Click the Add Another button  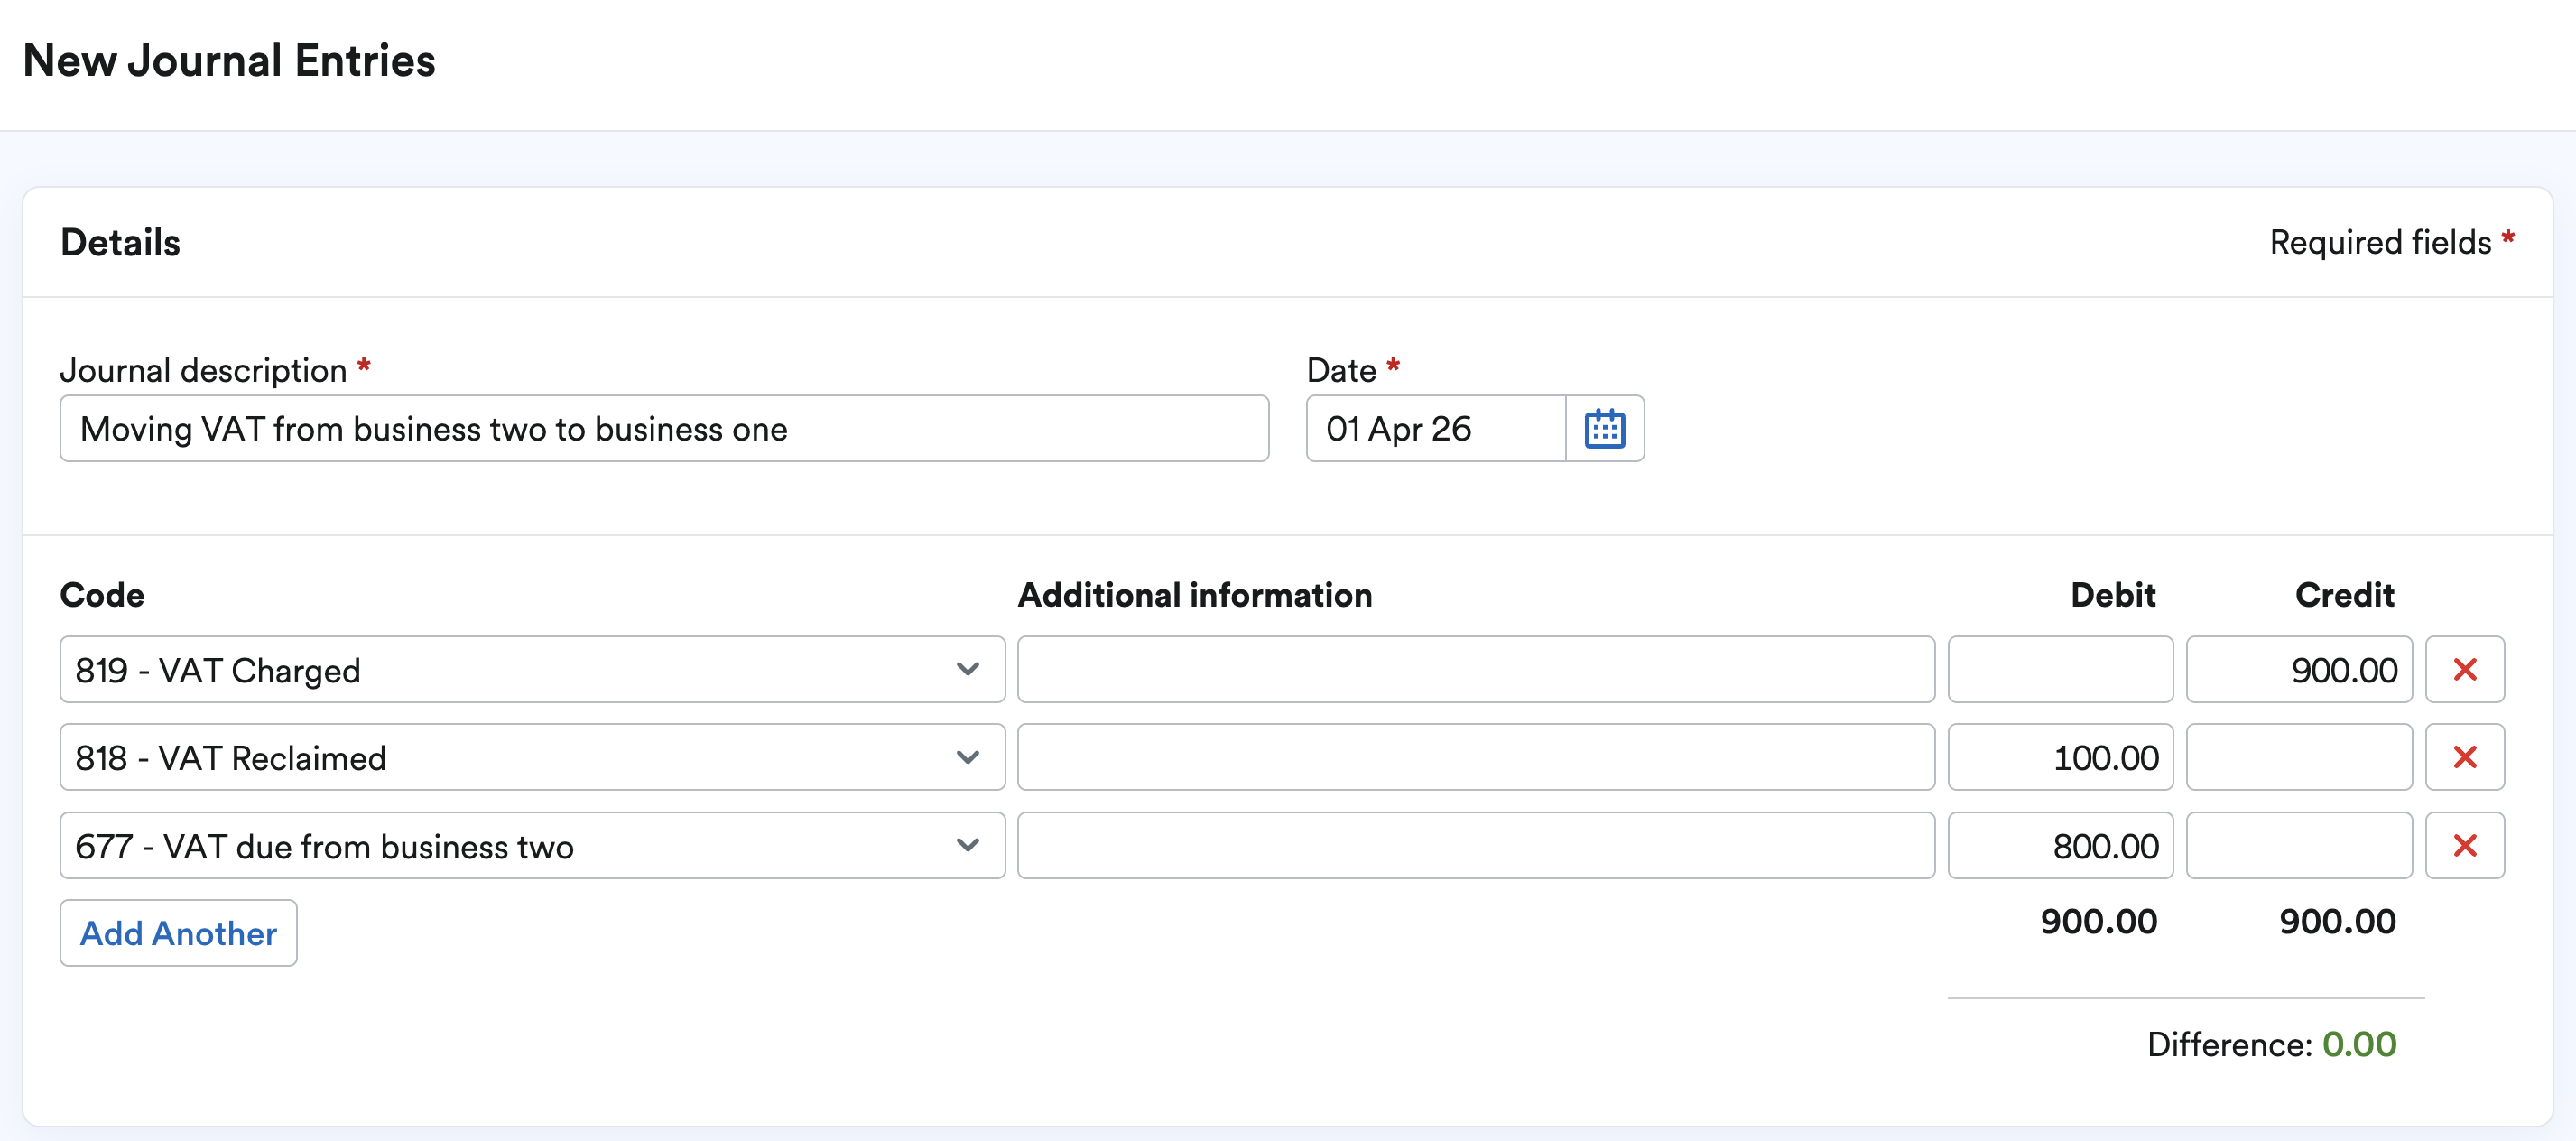coord(178,933)
